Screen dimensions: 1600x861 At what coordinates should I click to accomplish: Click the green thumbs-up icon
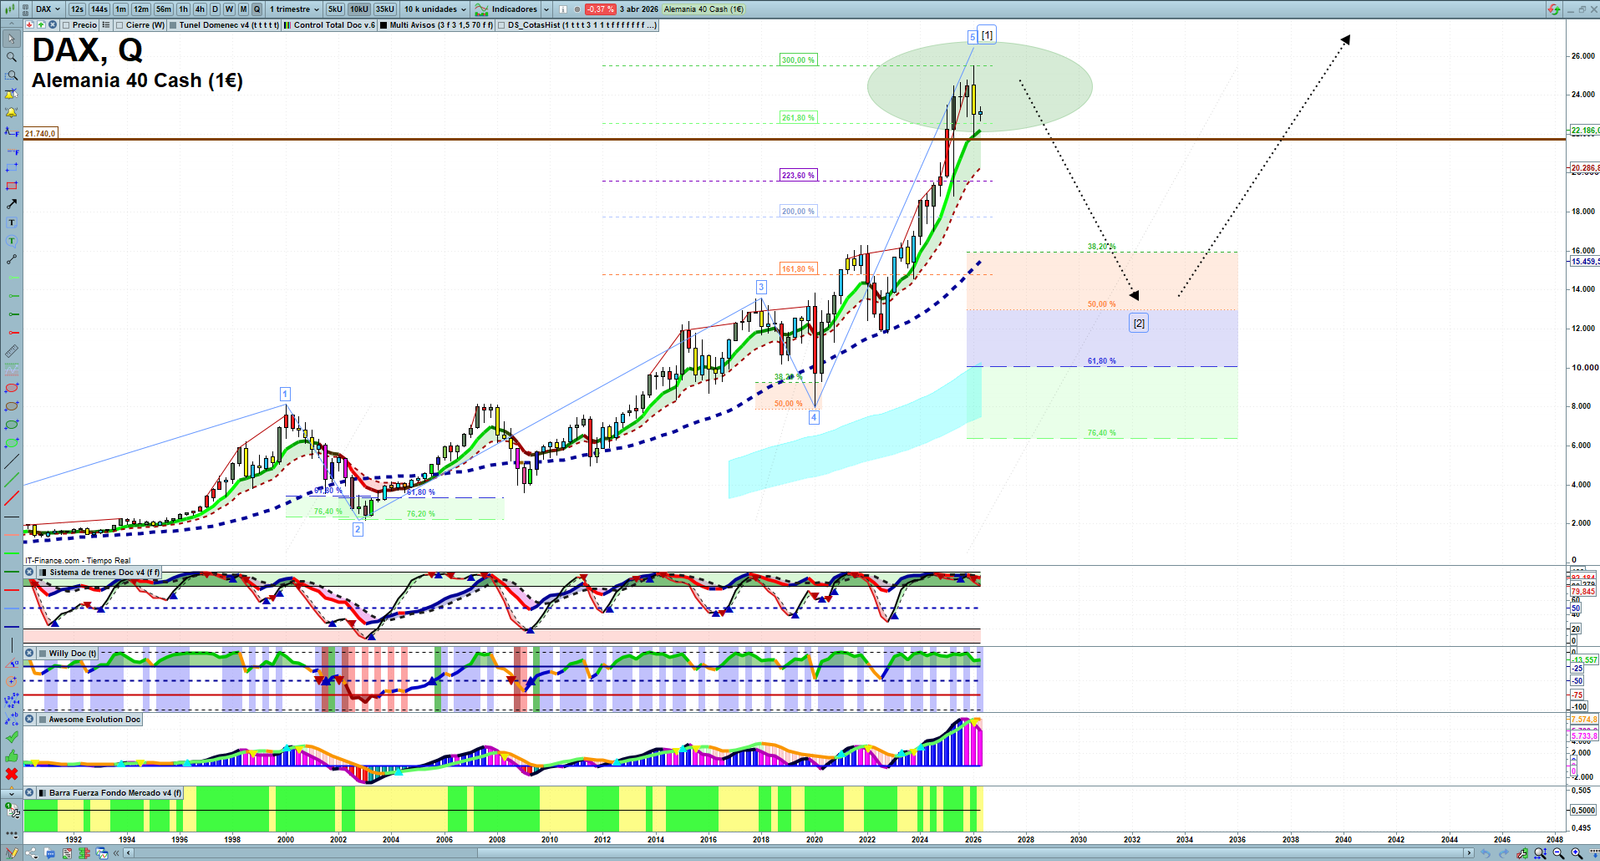pyautogui.click(x=11, y=756)
